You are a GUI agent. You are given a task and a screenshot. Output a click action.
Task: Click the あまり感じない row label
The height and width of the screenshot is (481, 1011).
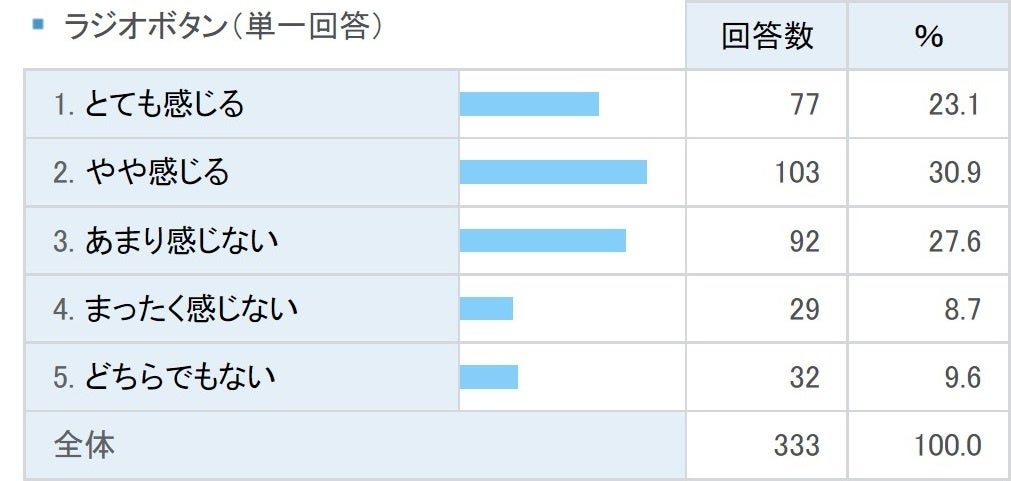(167, 240)
